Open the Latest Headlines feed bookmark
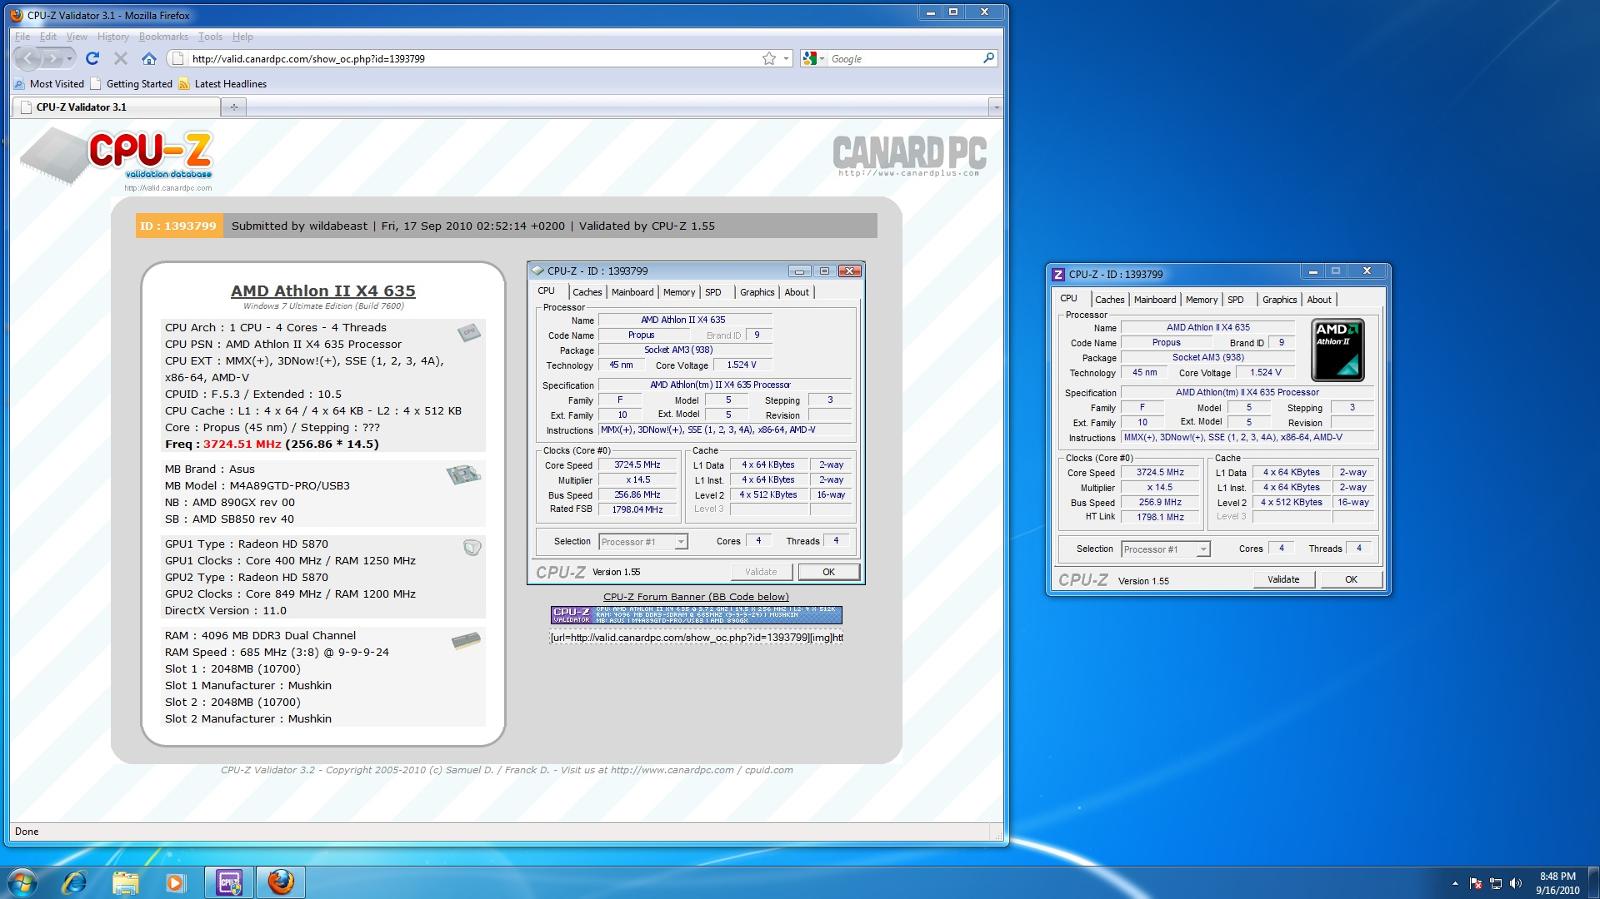1600x899 pixels. [222, 84]
